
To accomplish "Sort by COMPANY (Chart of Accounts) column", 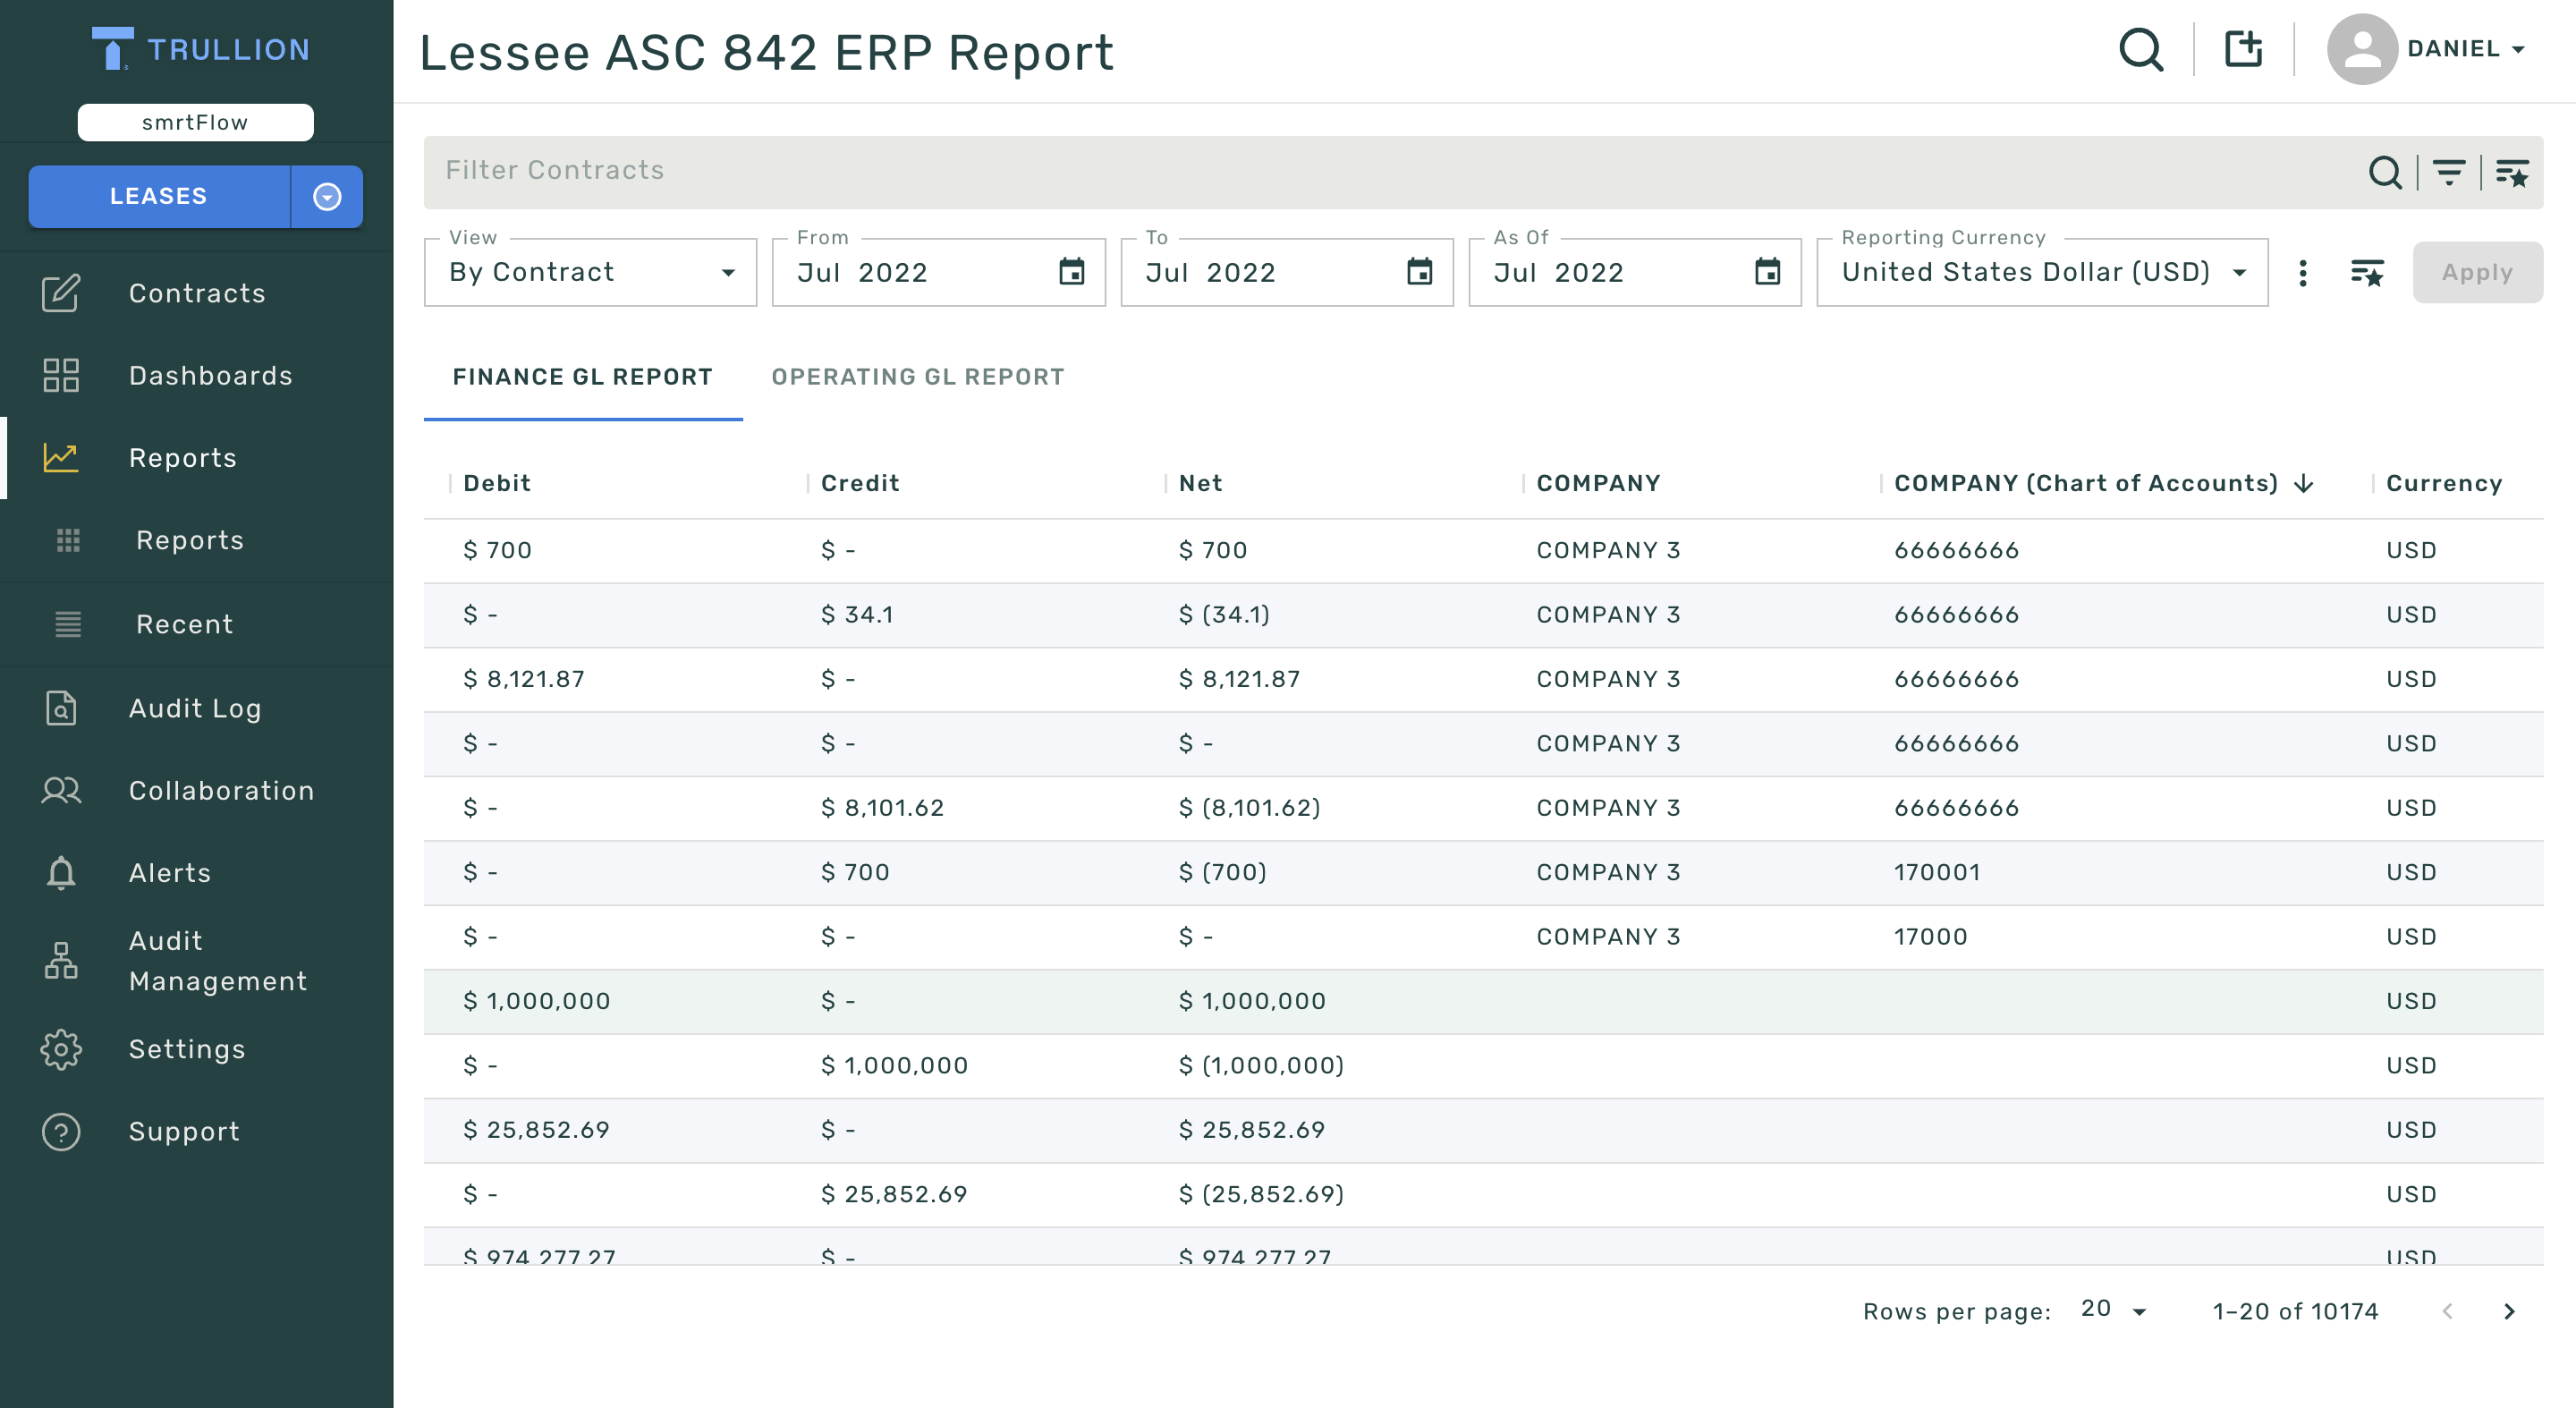I will tap(2085, 483).
